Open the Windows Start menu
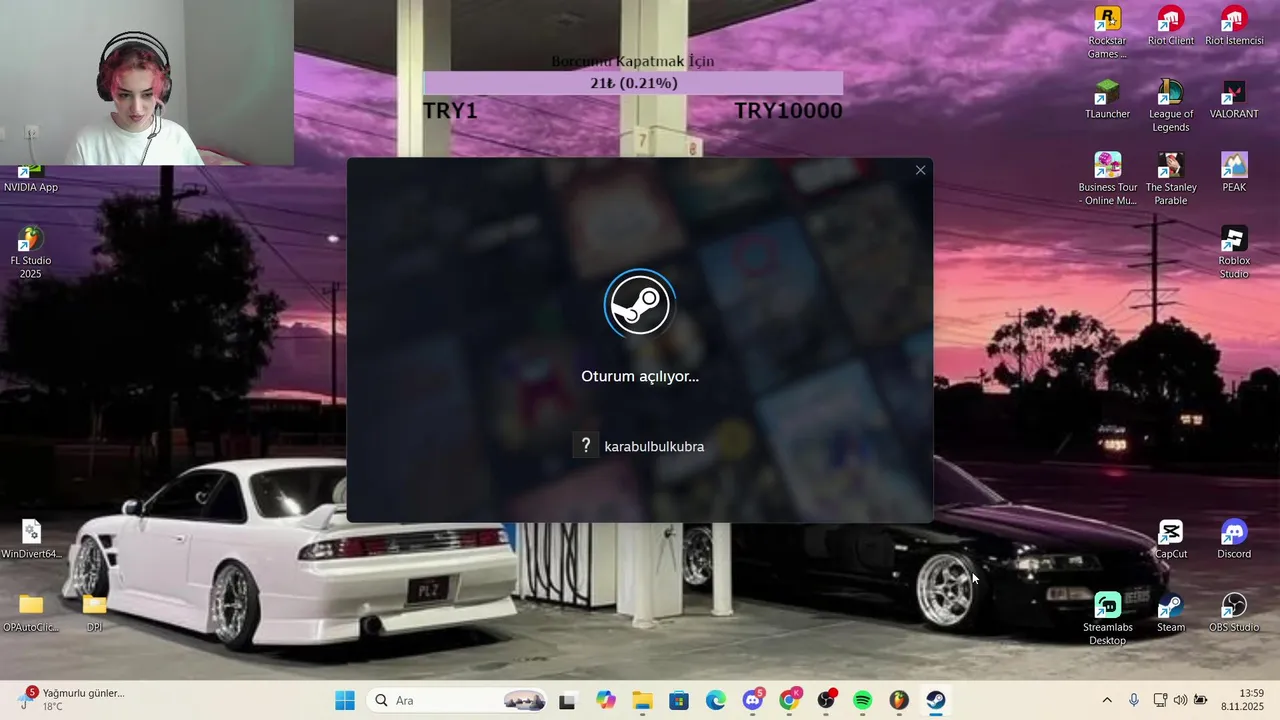 coord(345,700)
